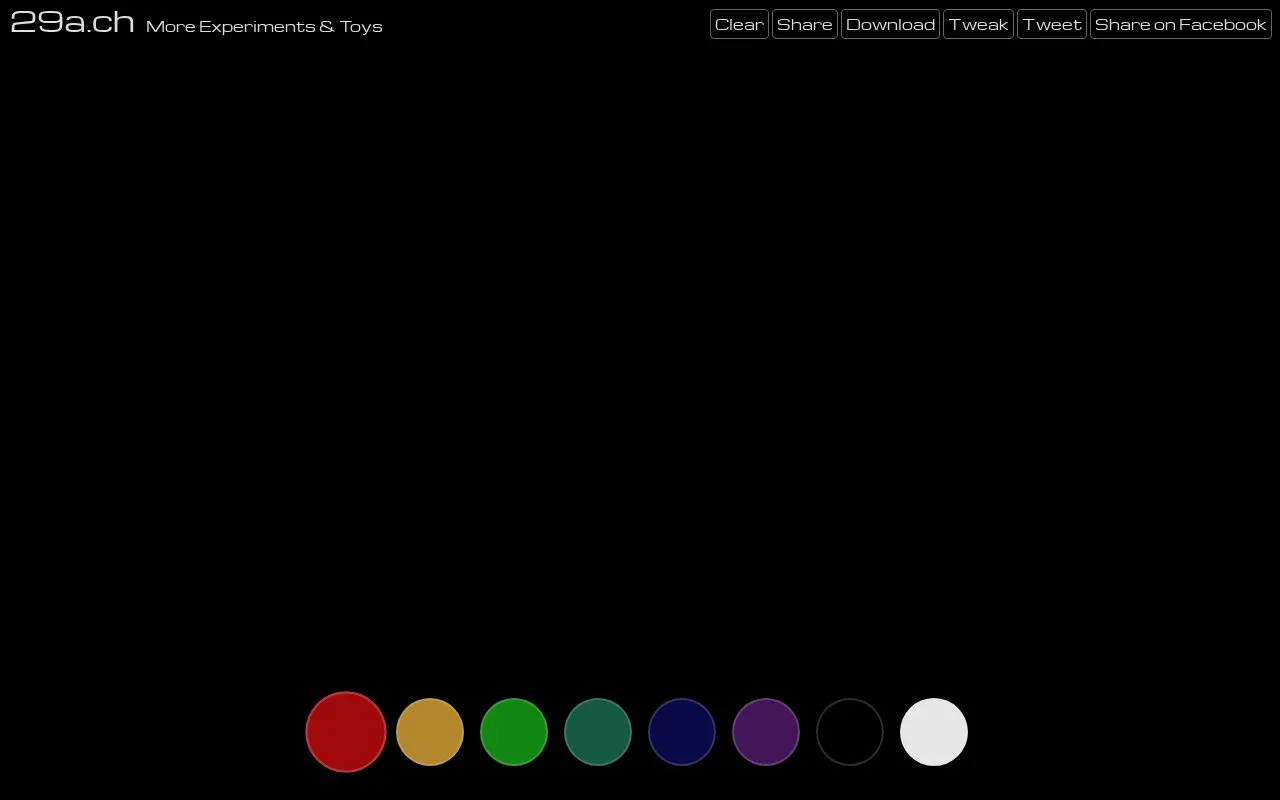1280x800 pixels.
Task: Open the Share option
Action: pyautogui.click(x=805, y=24)
